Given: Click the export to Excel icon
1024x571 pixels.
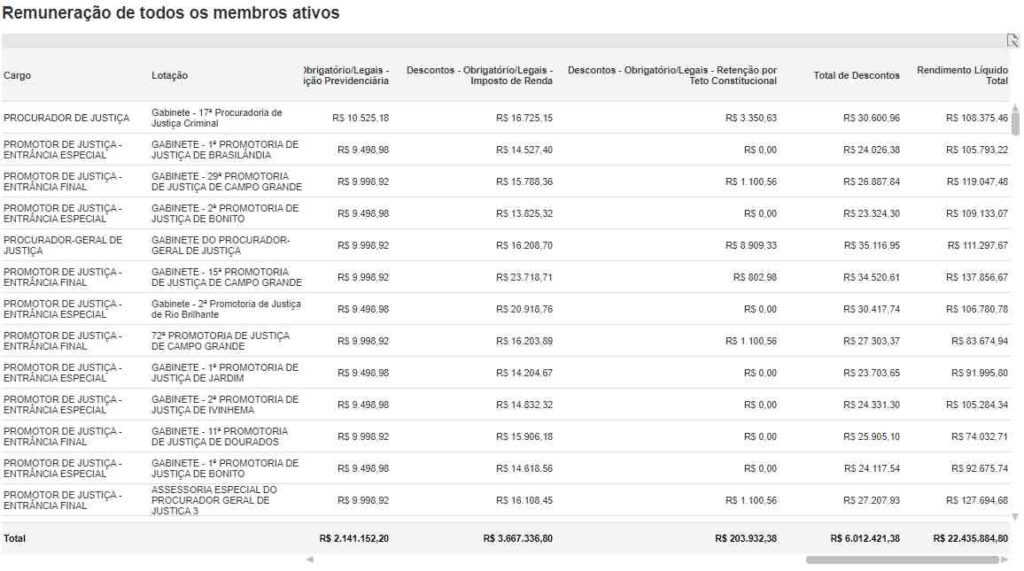Looking at the screenshot, I should point(1012,41).
